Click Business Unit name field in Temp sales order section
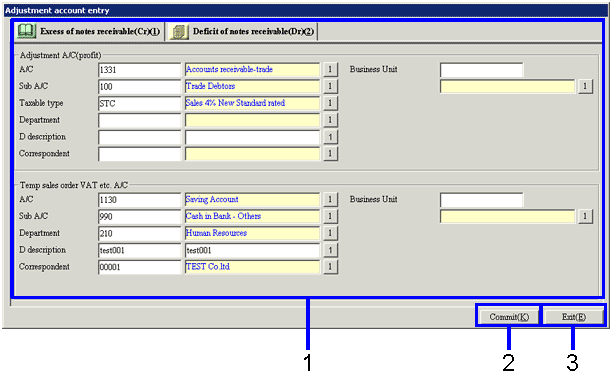 point(507,217)
